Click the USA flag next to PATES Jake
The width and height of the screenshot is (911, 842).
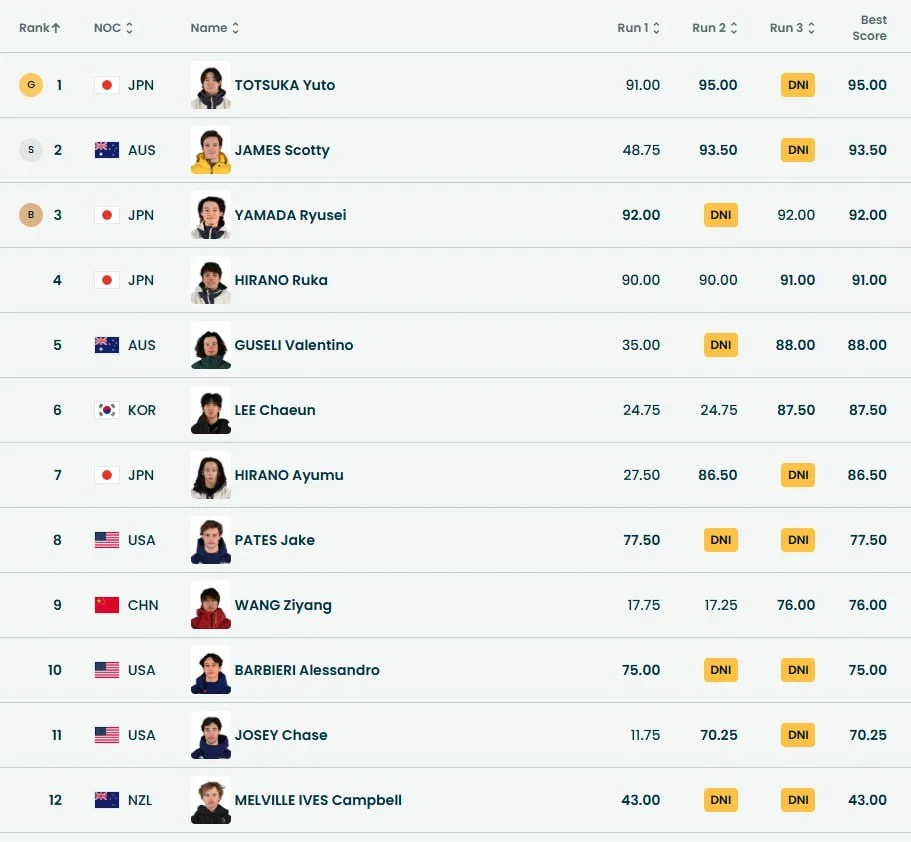107,540
